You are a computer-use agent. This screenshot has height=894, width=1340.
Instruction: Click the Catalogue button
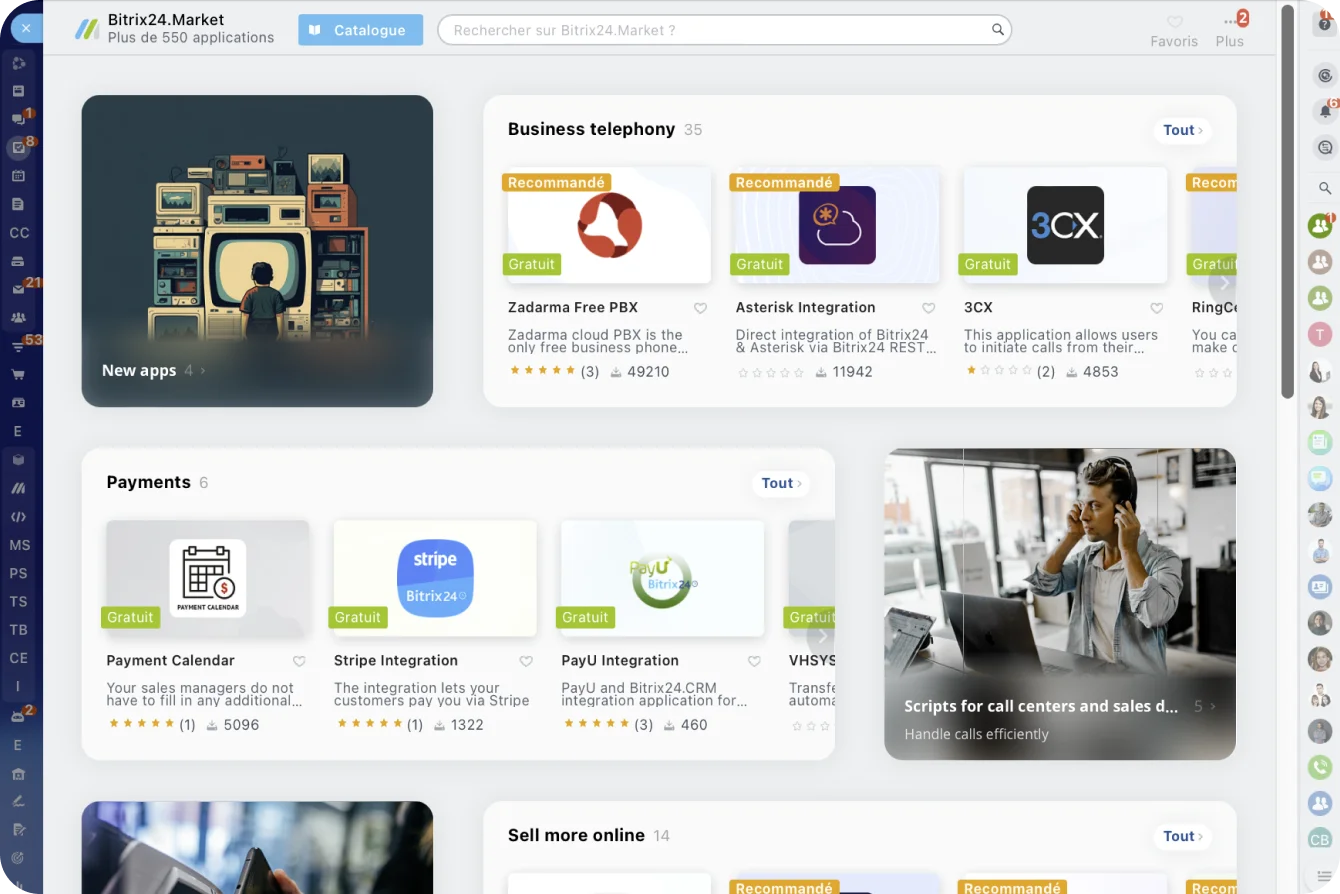click(360, 30)
